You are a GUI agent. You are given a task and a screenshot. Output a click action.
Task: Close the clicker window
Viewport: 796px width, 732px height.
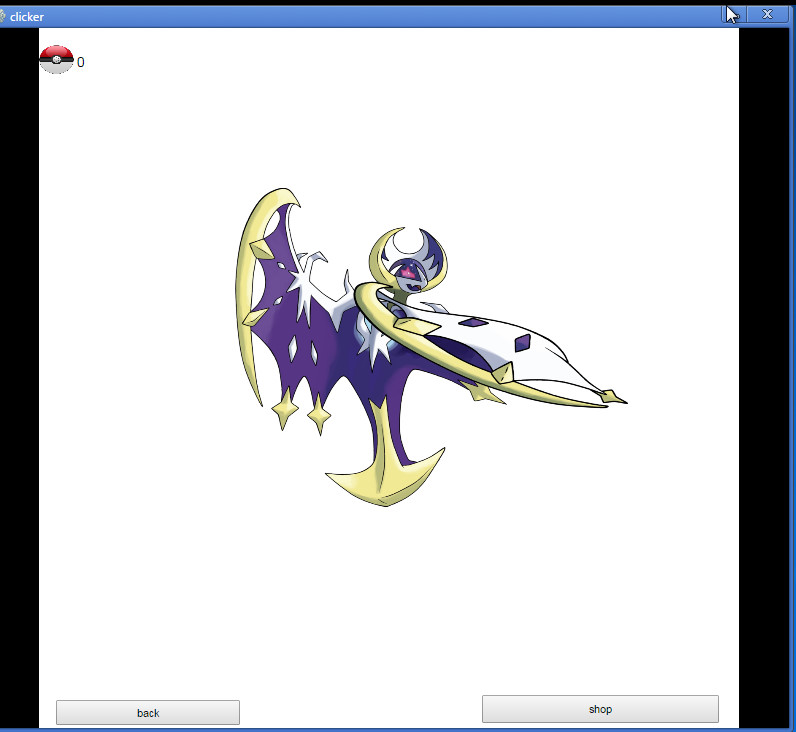[767, 14]
